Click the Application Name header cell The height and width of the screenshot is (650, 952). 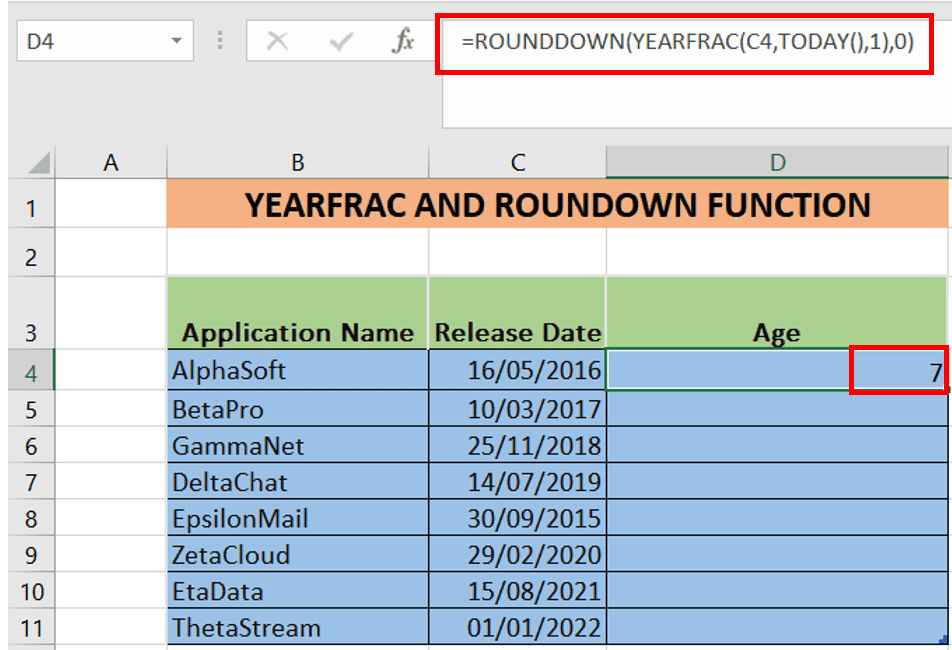pos(298,313)
